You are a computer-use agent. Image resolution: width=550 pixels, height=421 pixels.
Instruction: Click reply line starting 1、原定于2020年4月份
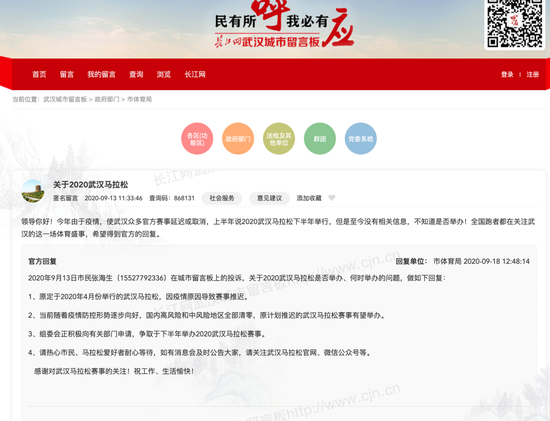[x=138, y=296]
